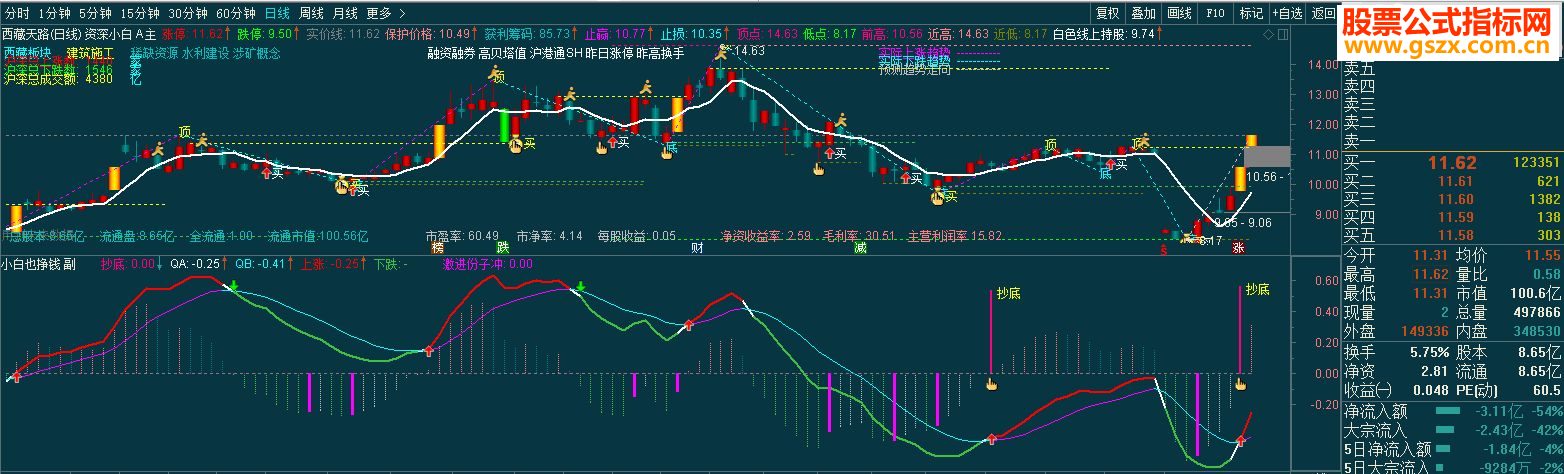The width and height of the screenshot is (1564, 474).
Task: Click the 跌 marker on the timeline
Action: 503,247
